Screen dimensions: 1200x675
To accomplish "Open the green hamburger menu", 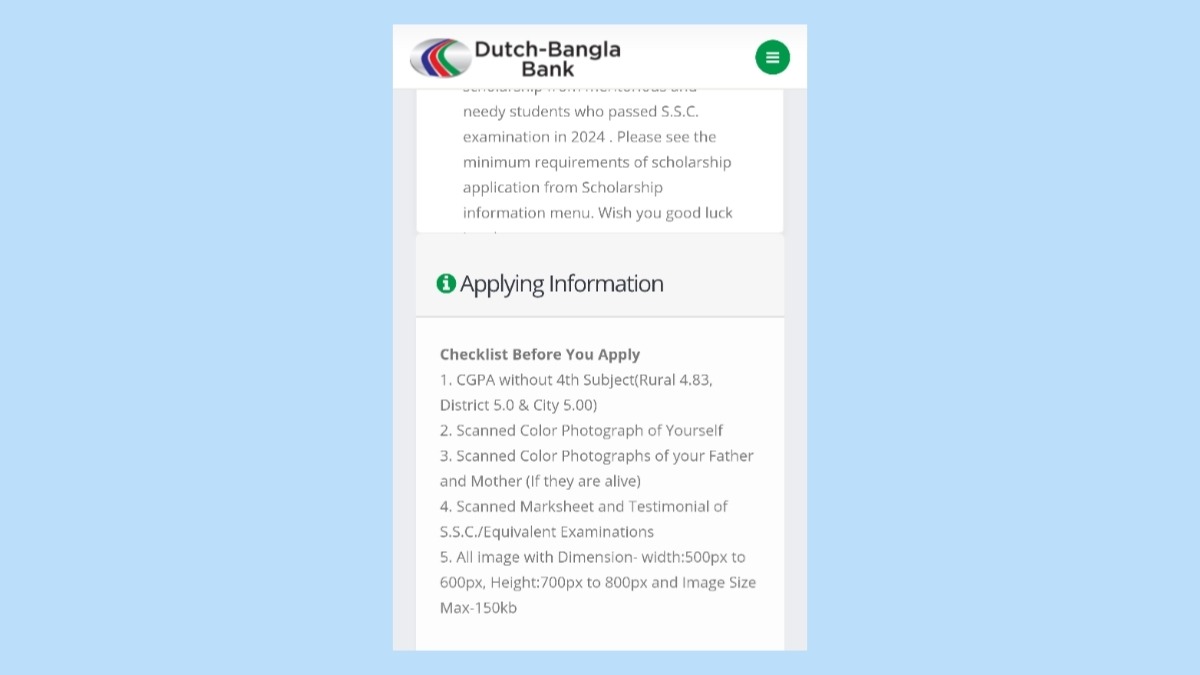I will (772, 57).
